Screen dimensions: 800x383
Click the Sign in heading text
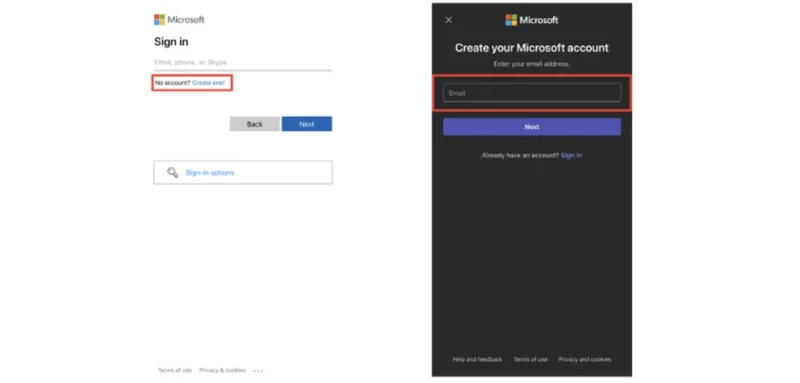point(171,42)
